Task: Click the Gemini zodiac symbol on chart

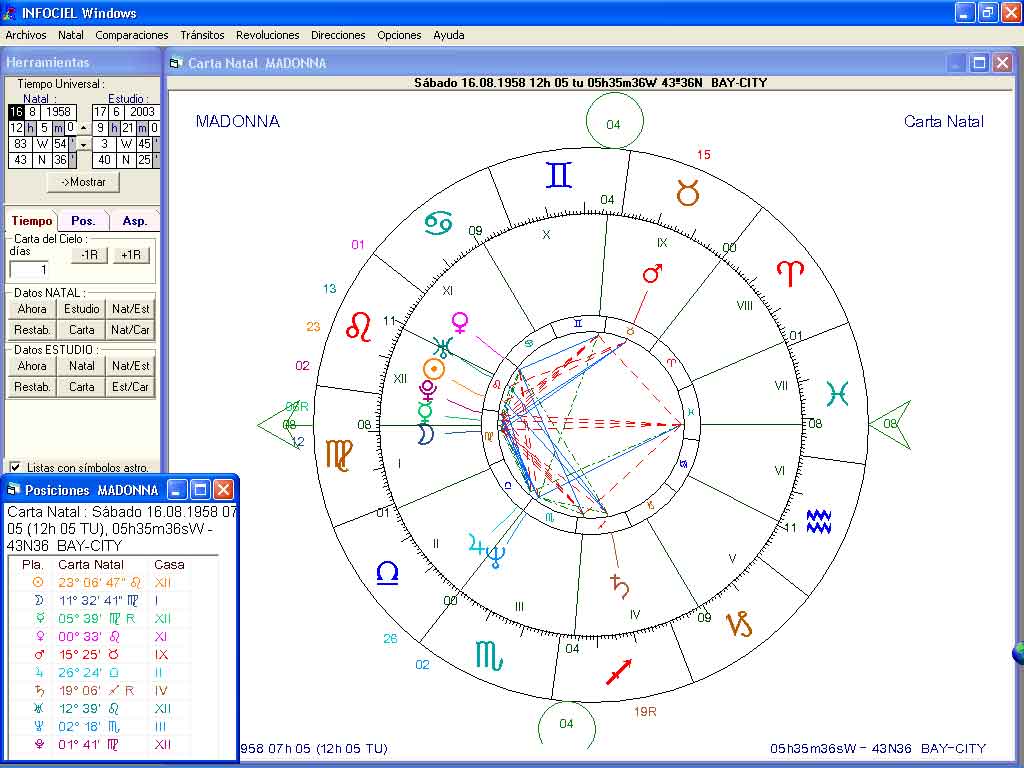Action: point(559,175)
